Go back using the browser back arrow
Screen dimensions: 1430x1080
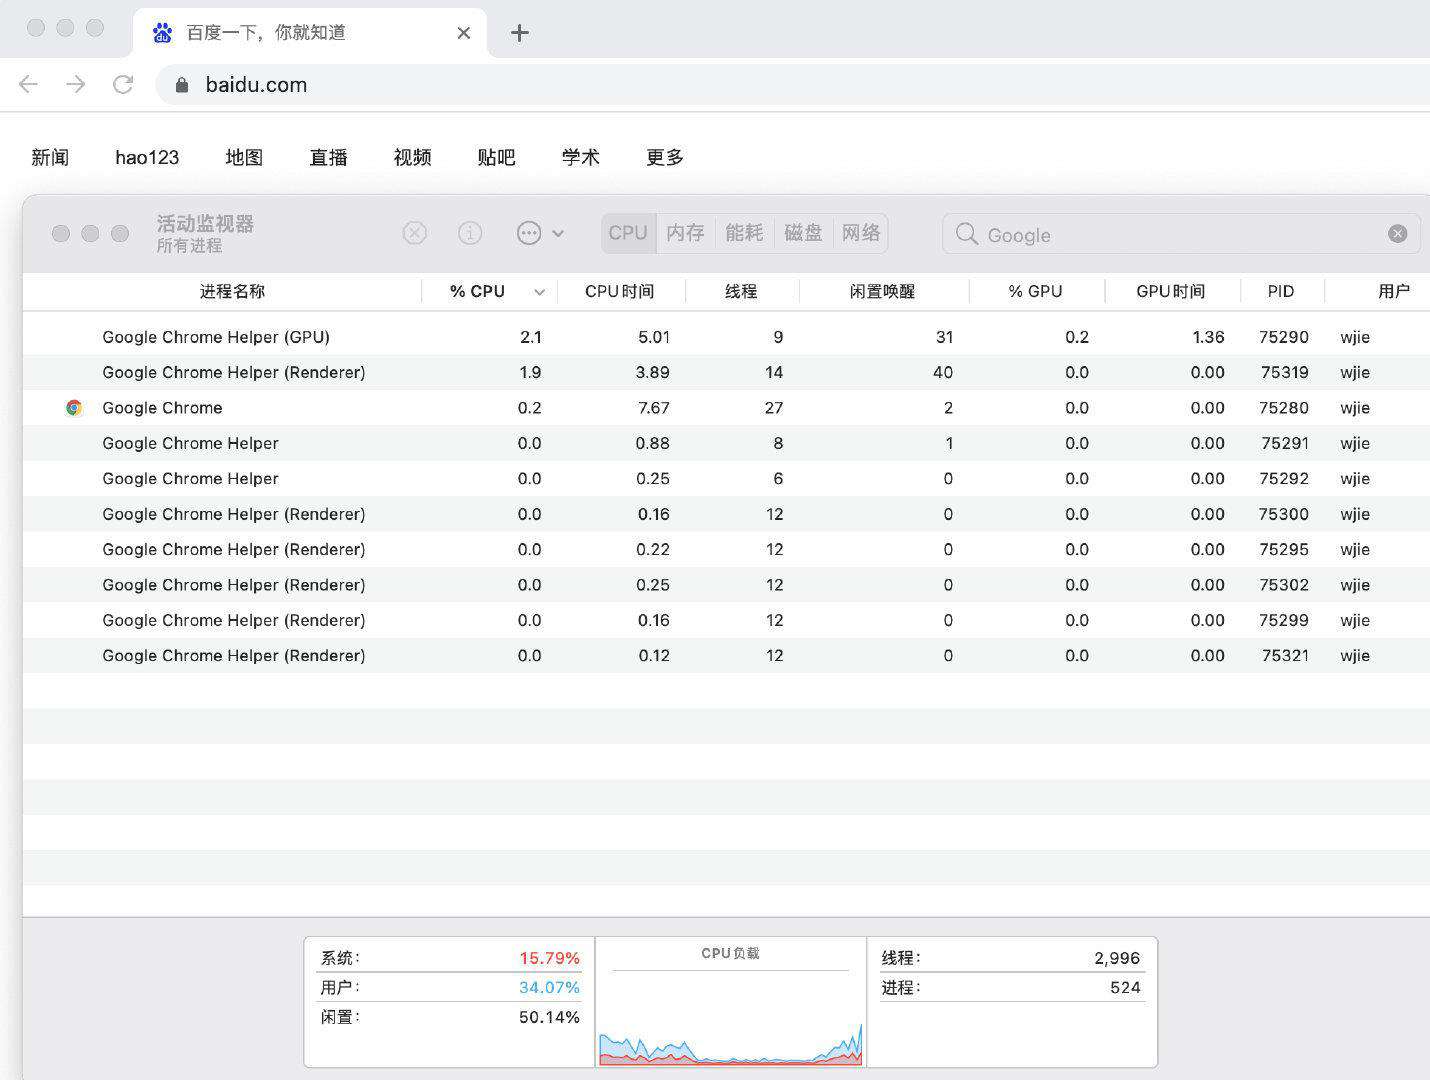tap(28, 85)
